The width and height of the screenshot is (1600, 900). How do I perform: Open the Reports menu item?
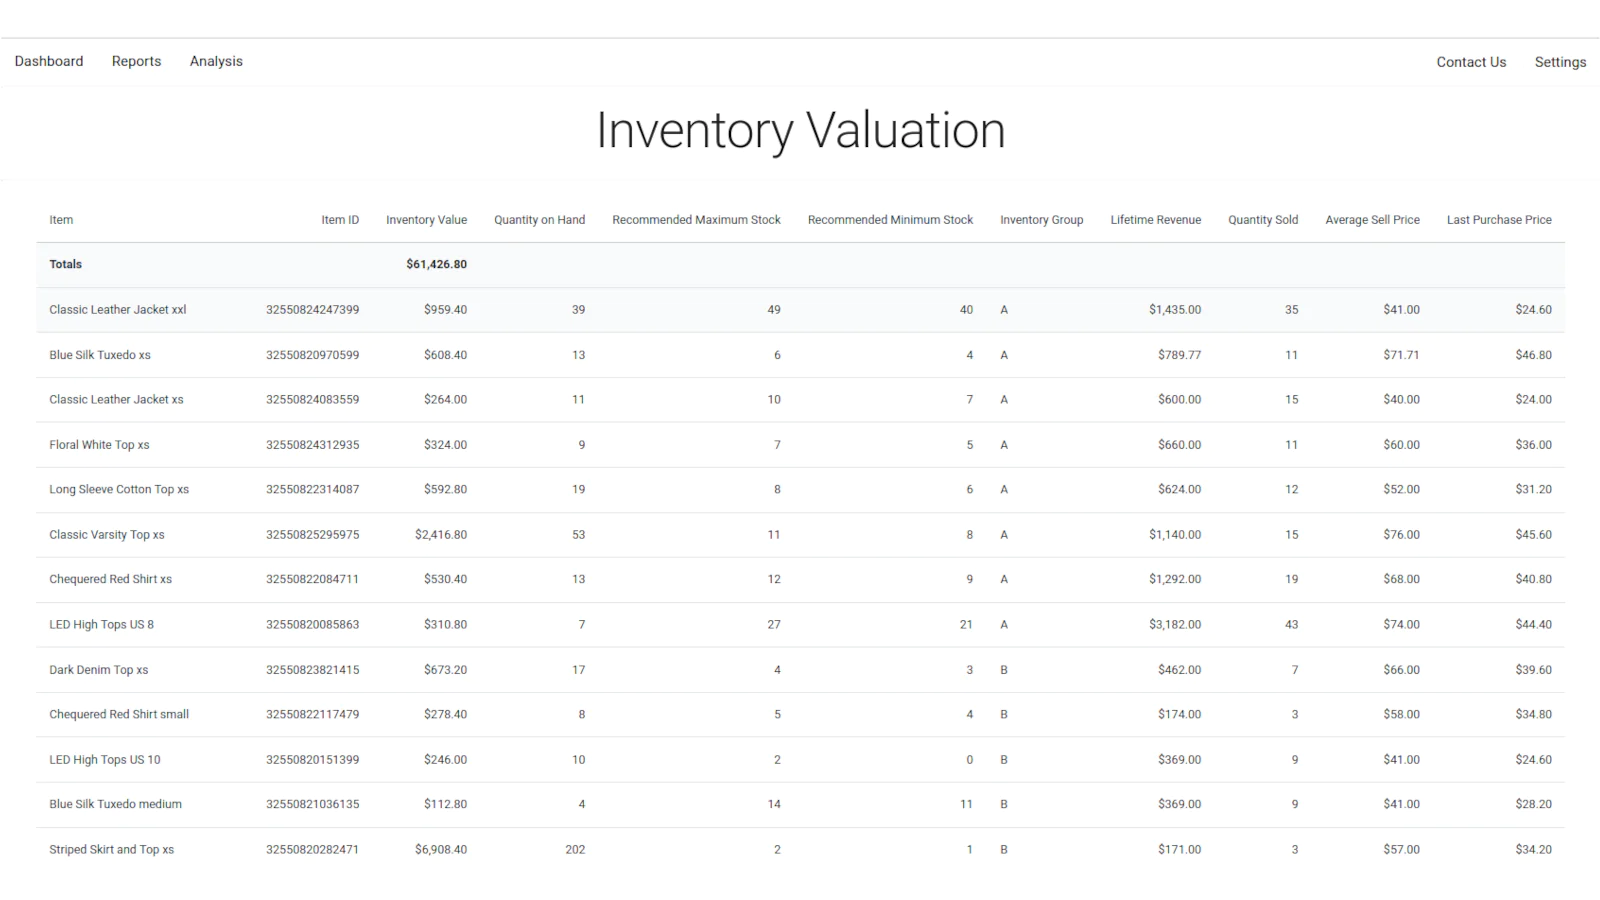pyautogui.click(x=136, y=61)
